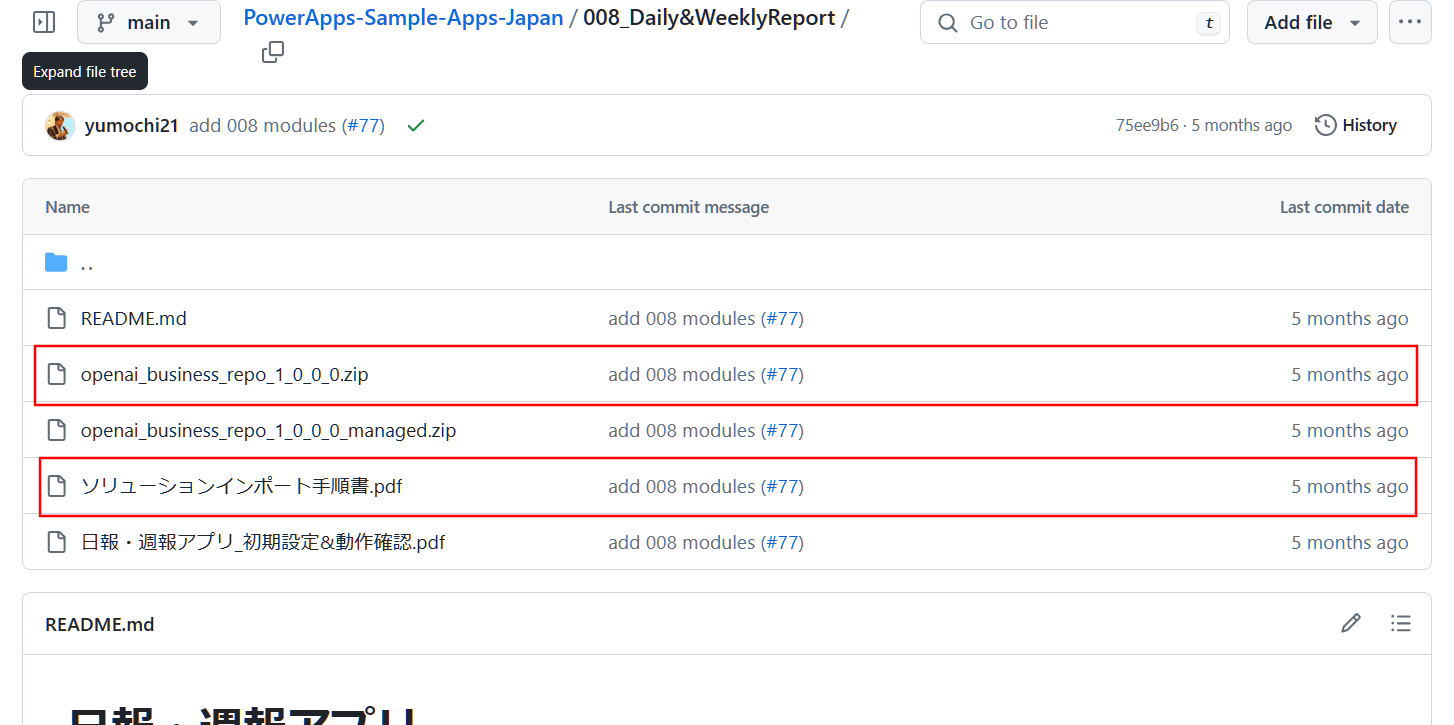Open #77 link in 日報・週報アプリ pdf row

[x=782, y=543]
